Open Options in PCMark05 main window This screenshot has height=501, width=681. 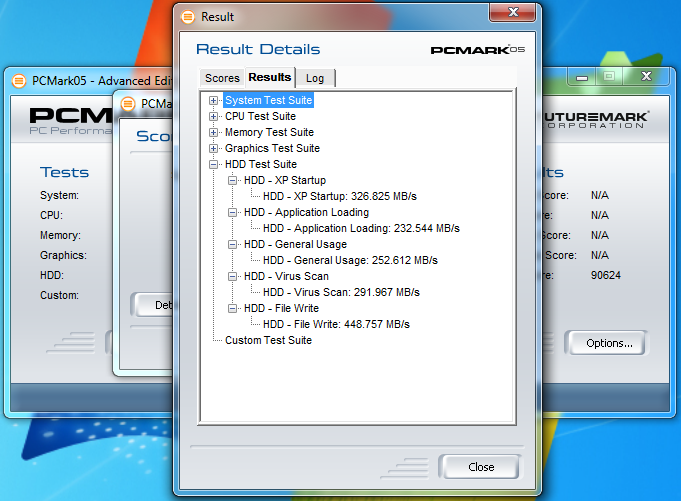pos(609,343)
